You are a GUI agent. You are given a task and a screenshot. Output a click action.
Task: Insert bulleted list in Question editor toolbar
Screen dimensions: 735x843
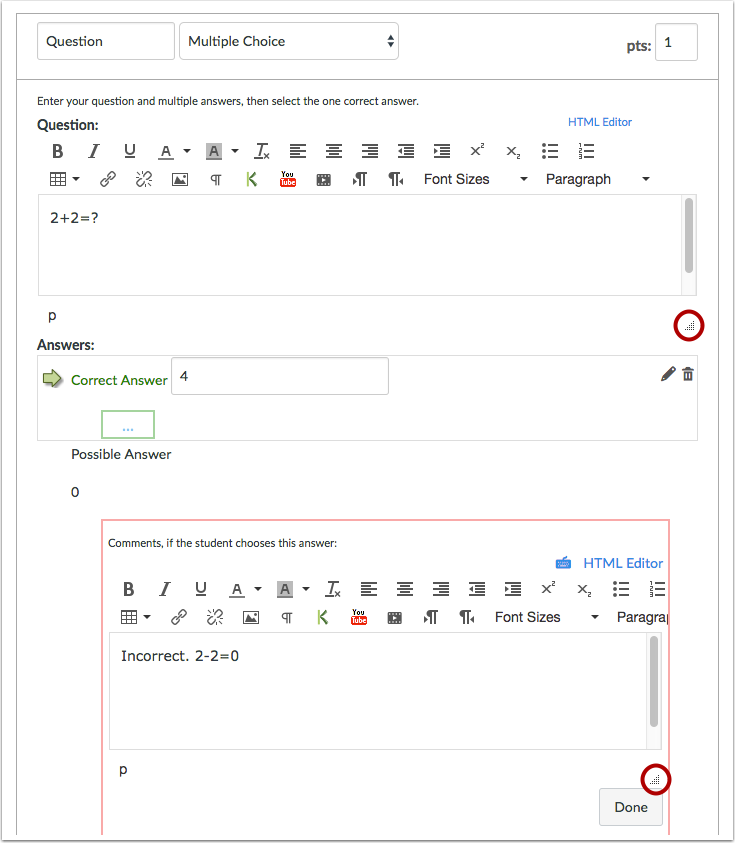tap(550, 151)
